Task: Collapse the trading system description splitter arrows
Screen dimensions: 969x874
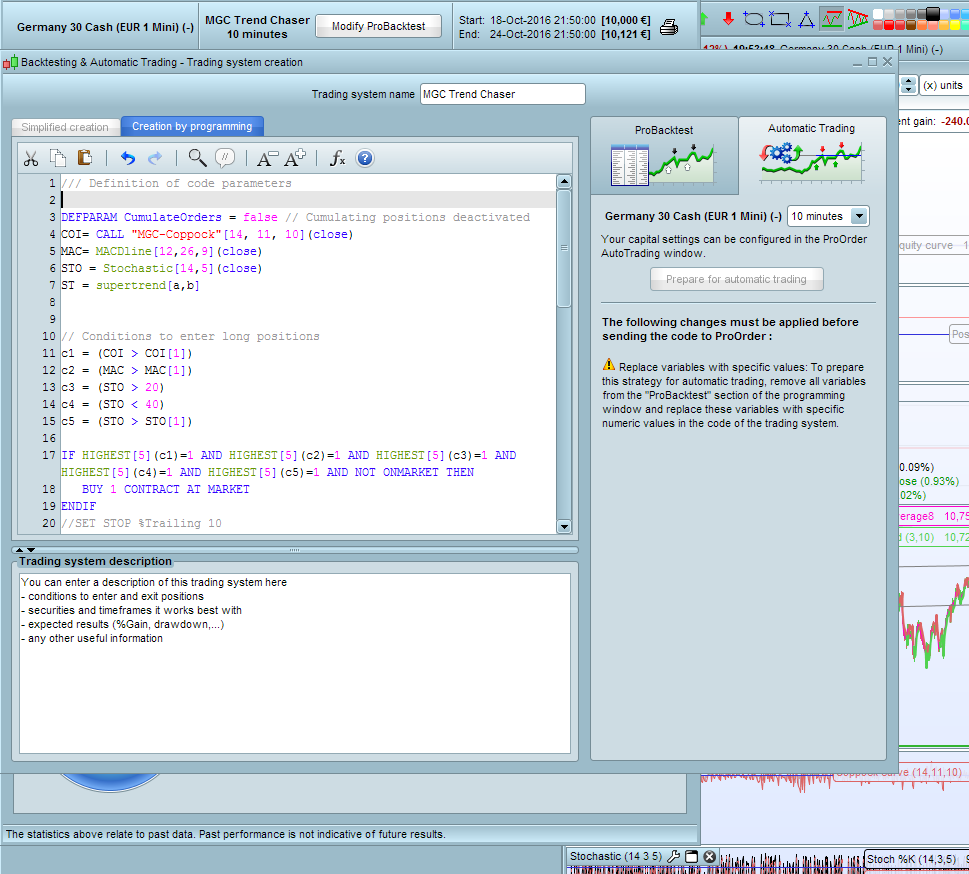Action: click(30, 549)
